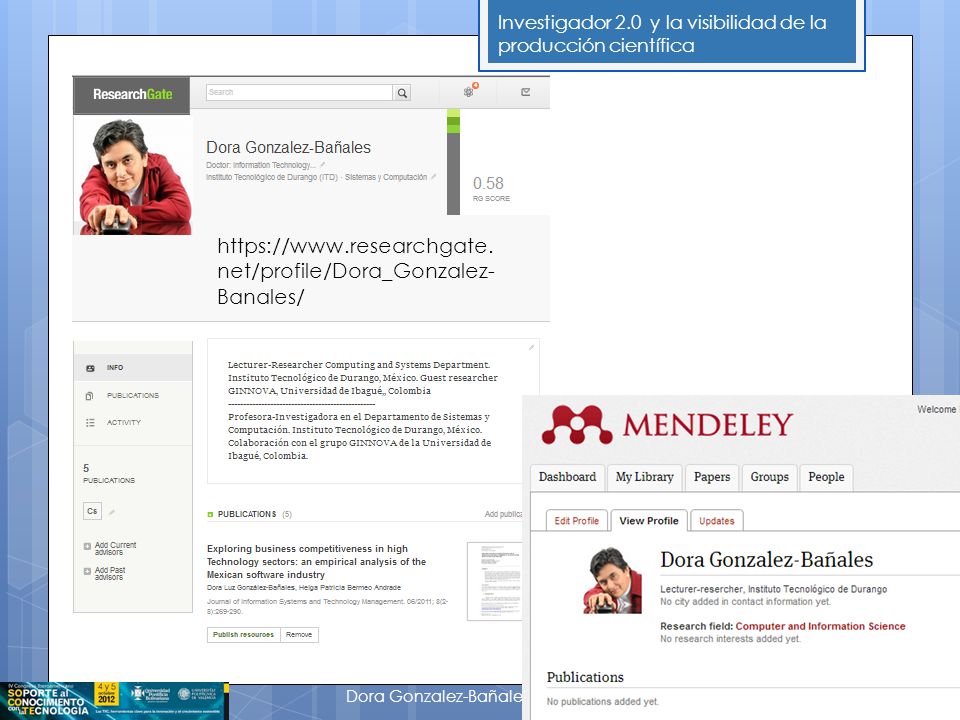The width and height of the screenshot is (960, 720).
Task: Open the Mendeley Papers tab
Action: click(712, 477)
